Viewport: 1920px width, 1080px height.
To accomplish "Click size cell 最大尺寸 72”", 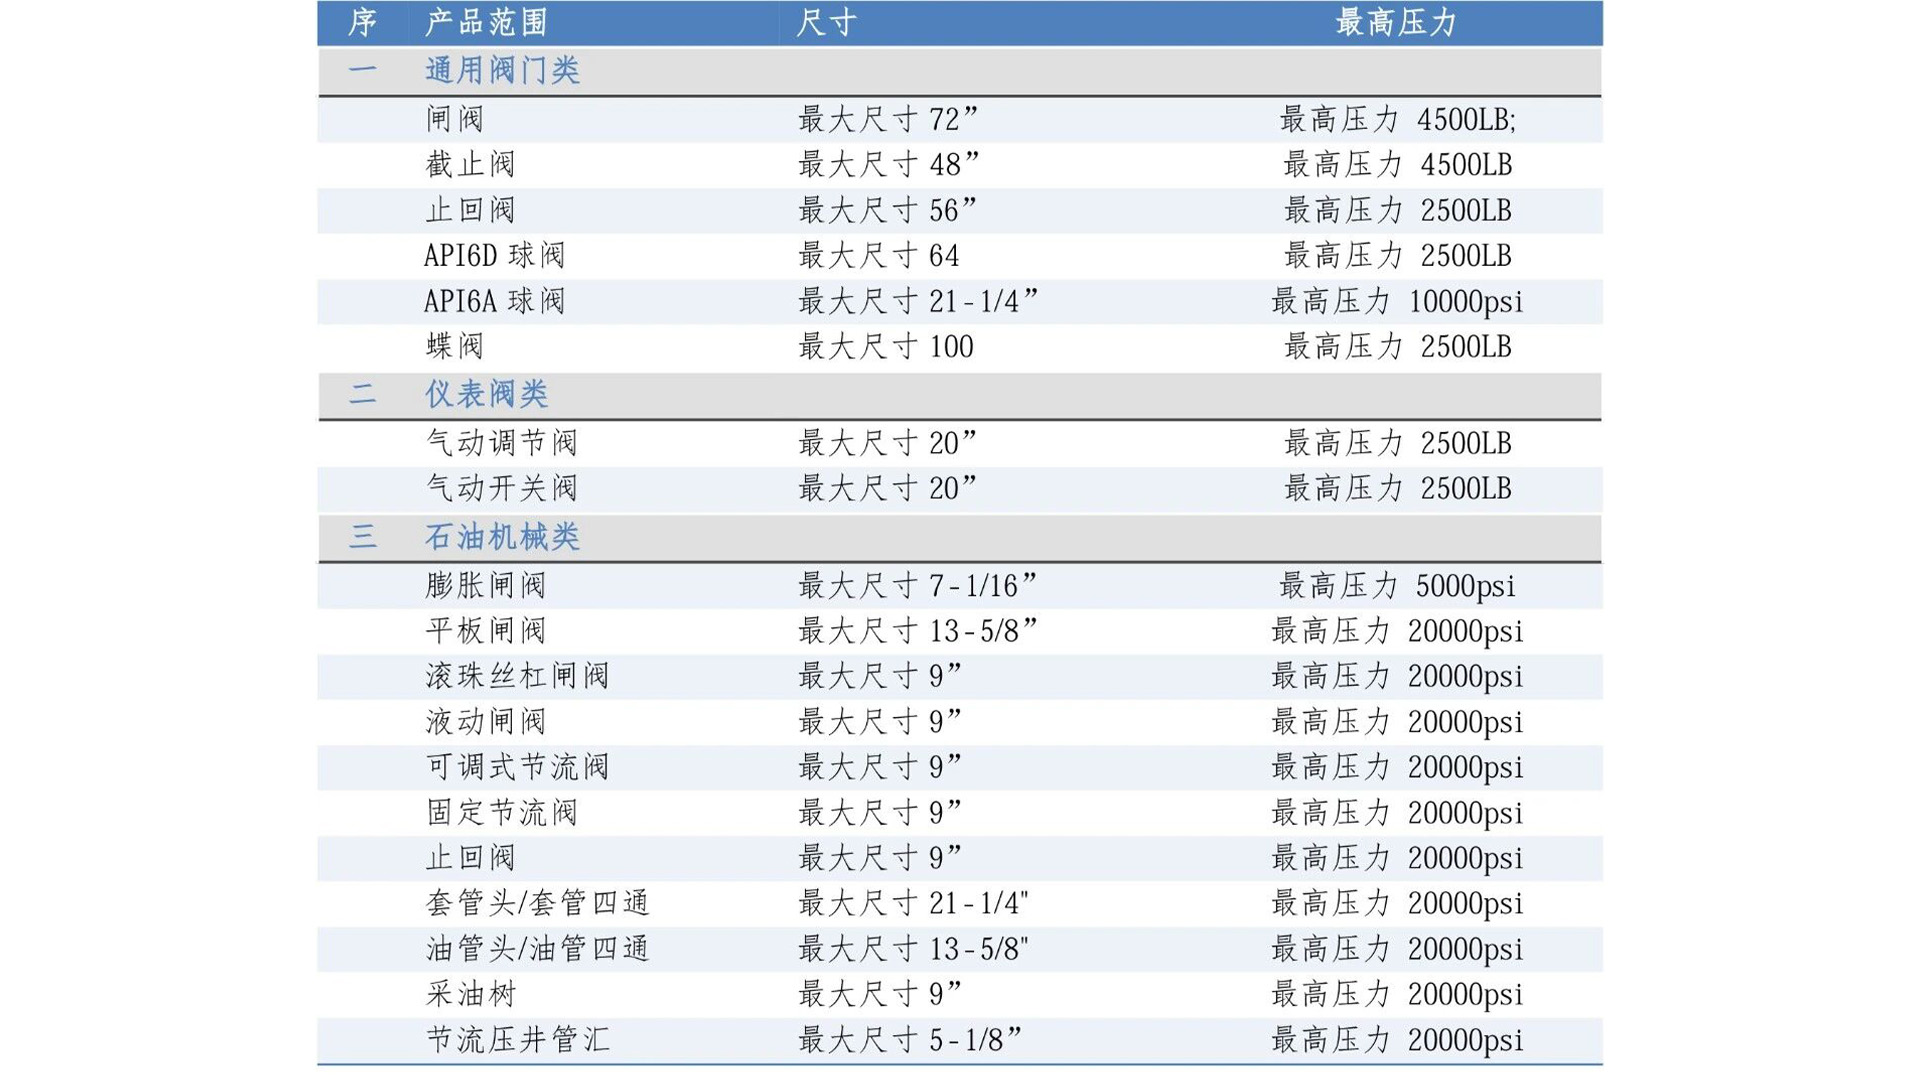I will click(887, 119).
